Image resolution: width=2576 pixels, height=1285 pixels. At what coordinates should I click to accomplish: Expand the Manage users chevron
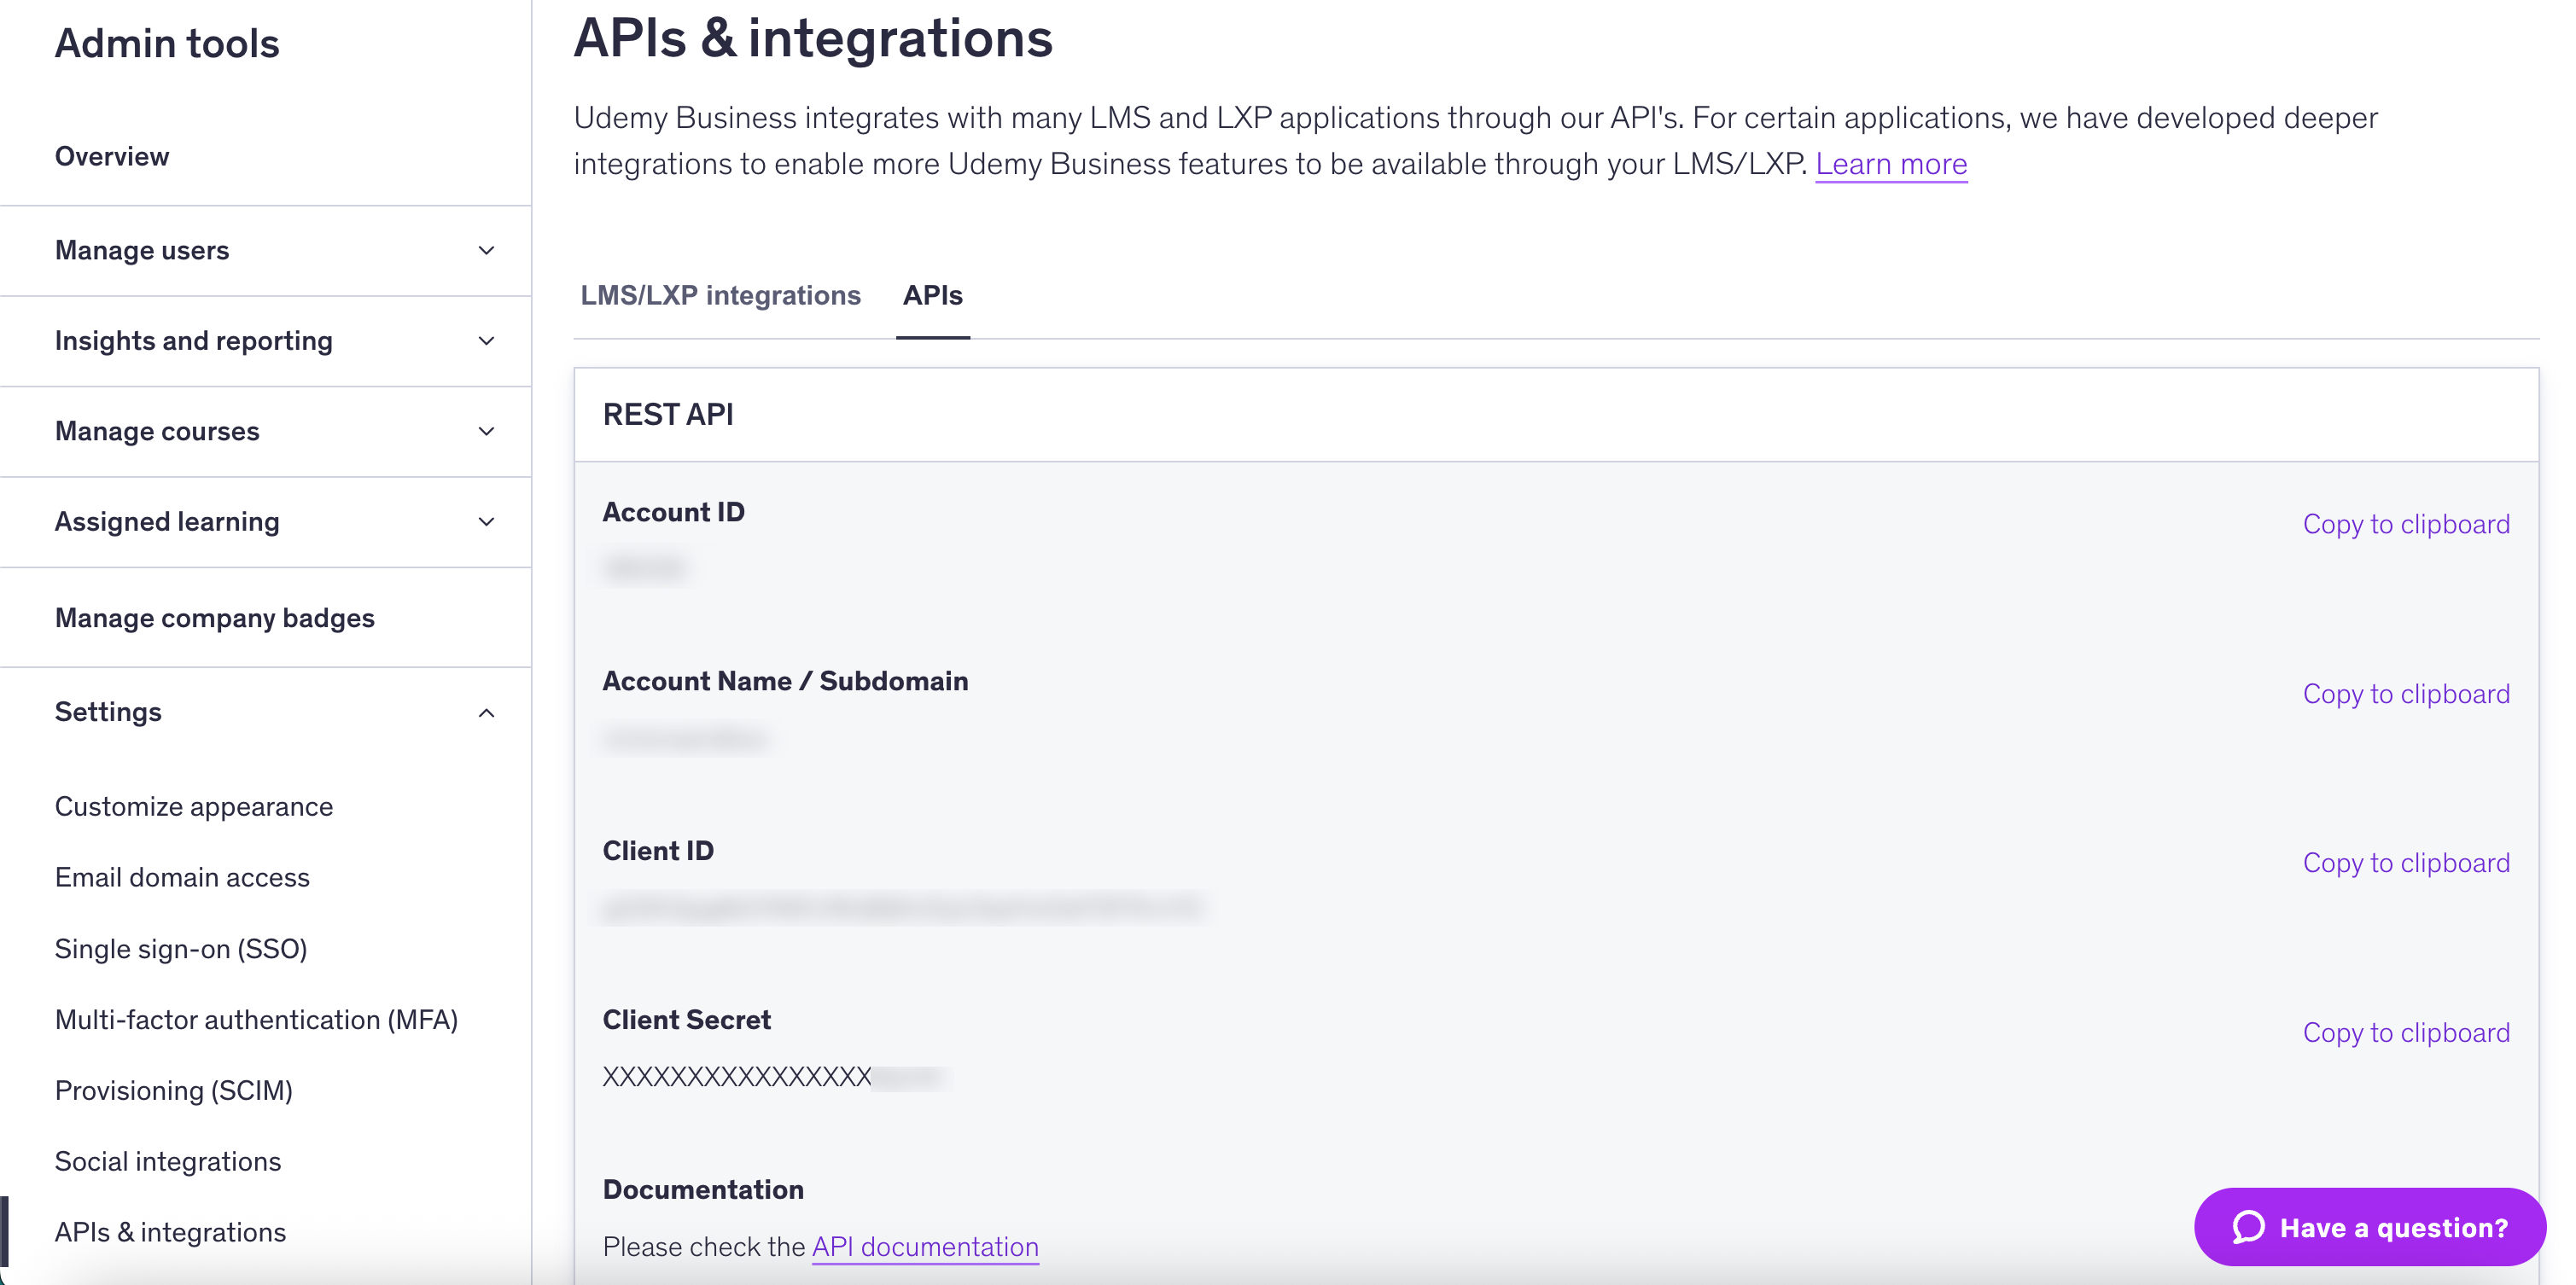pos(486,251)
